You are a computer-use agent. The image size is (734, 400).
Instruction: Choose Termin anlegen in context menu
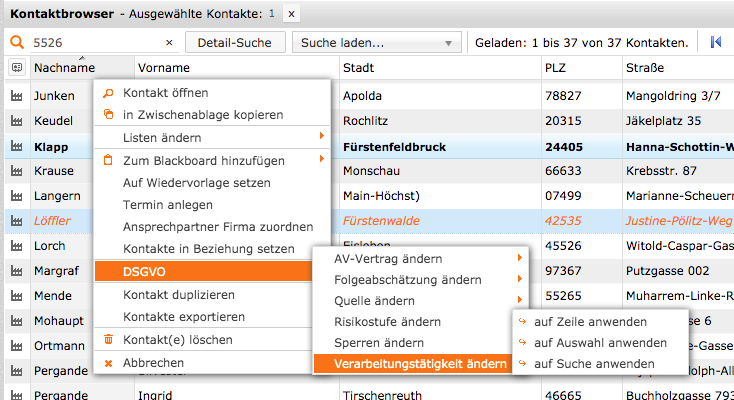[x=168, y=205]
